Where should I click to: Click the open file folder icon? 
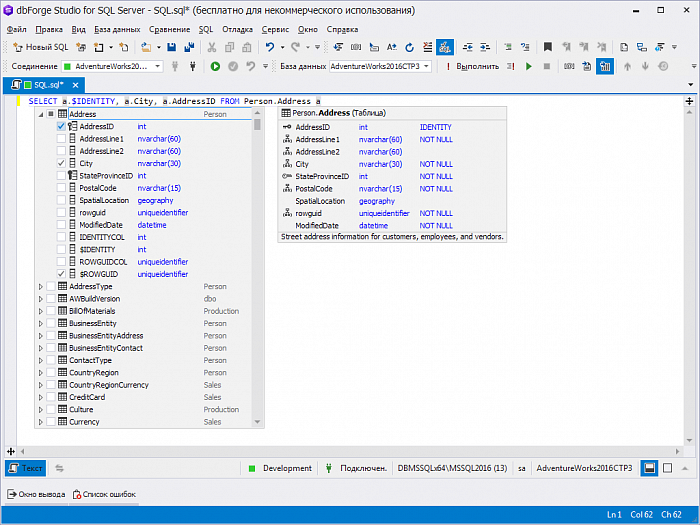146,47
